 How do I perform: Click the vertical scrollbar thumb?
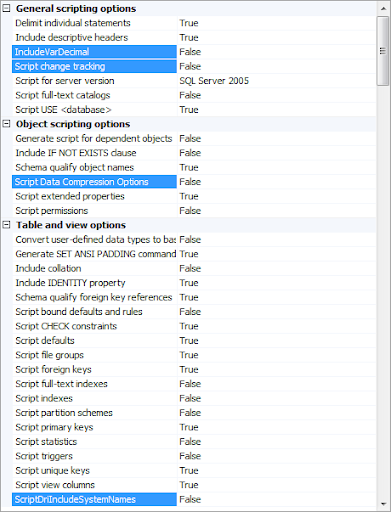tap(383, 51)
